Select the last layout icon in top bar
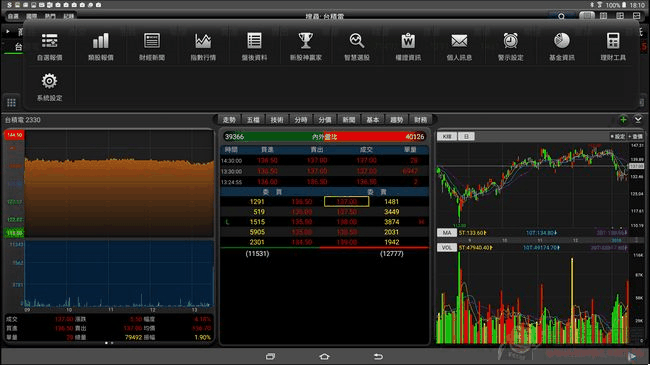Image resolution: width=650 pixels, height=365 pixels. pyautogui.click(x=636, y=16)
